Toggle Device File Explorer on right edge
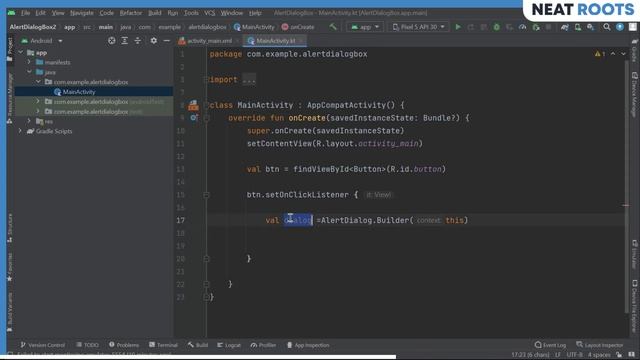 click(634, 306)
